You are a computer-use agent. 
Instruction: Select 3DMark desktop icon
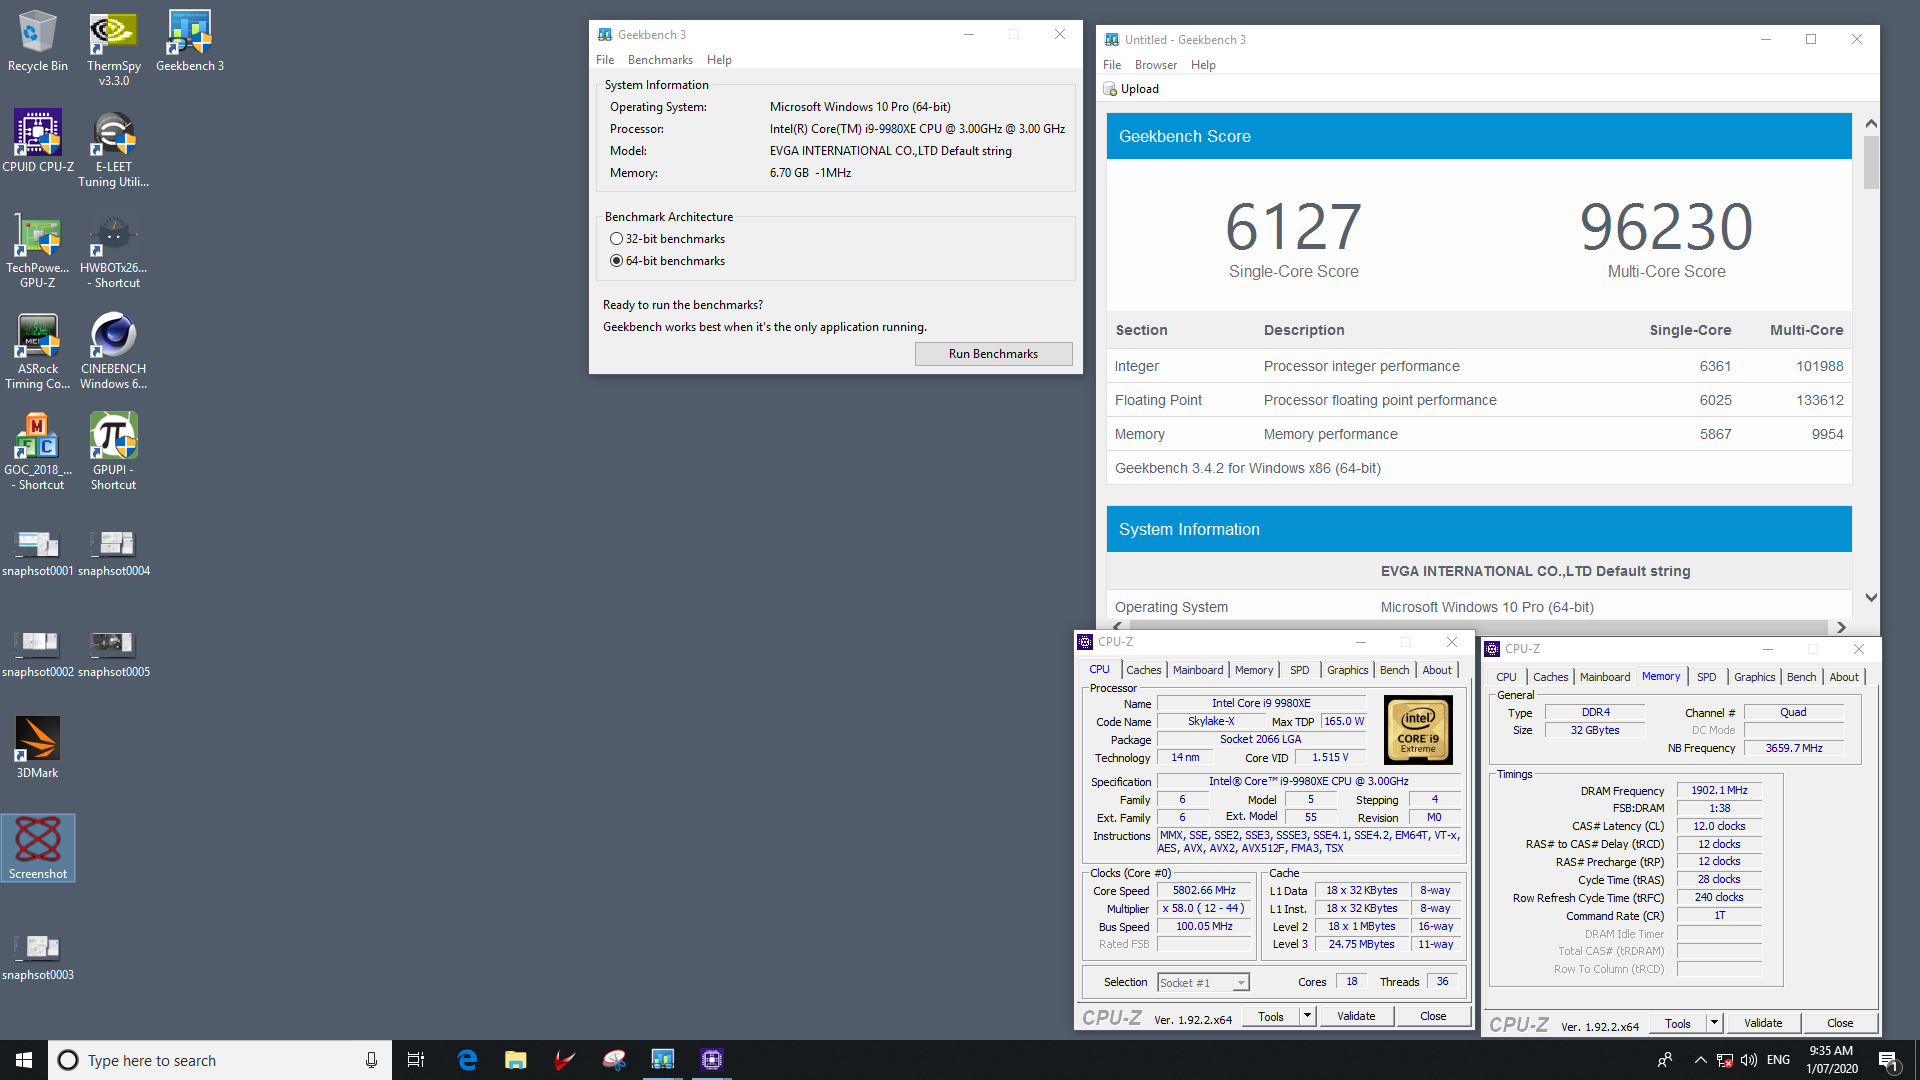(x=38, y=746)
